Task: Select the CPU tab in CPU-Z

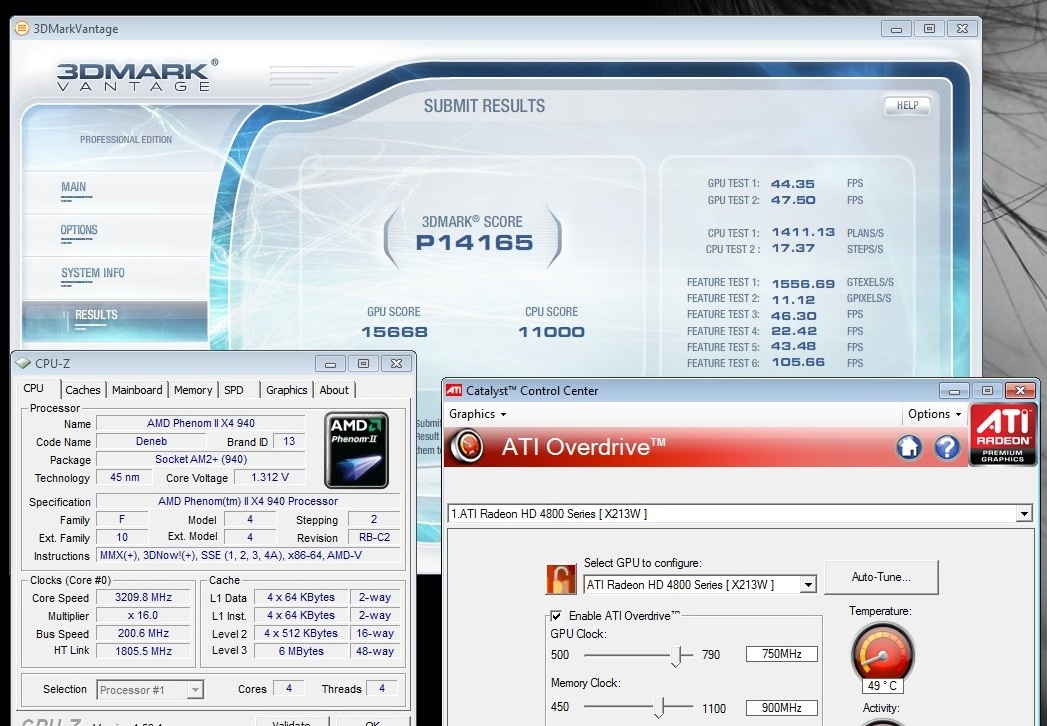Action: 33,388
